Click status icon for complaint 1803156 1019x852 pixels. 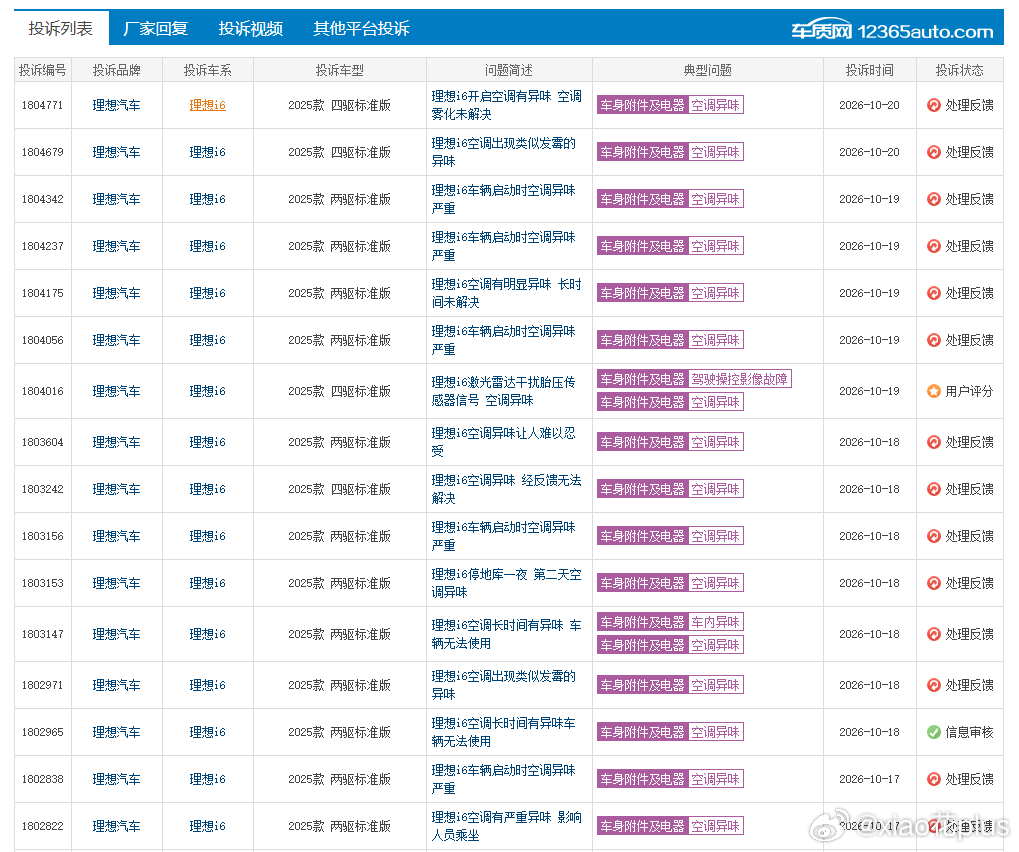coord(934,536)
